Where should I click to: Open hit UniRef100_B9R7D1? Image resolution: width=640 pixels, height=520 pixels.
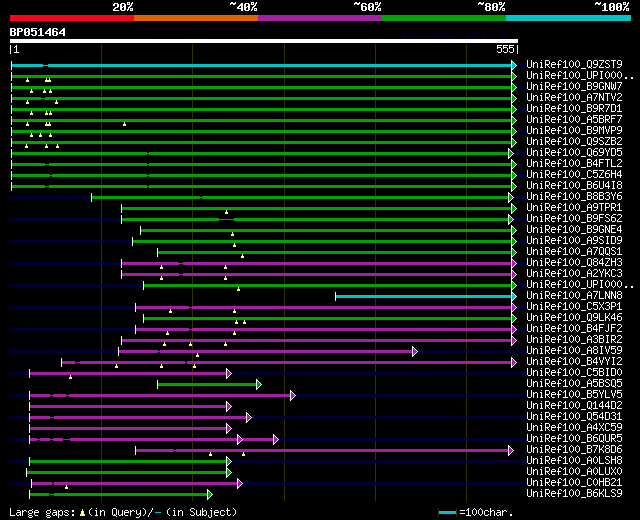pos(574,108)
